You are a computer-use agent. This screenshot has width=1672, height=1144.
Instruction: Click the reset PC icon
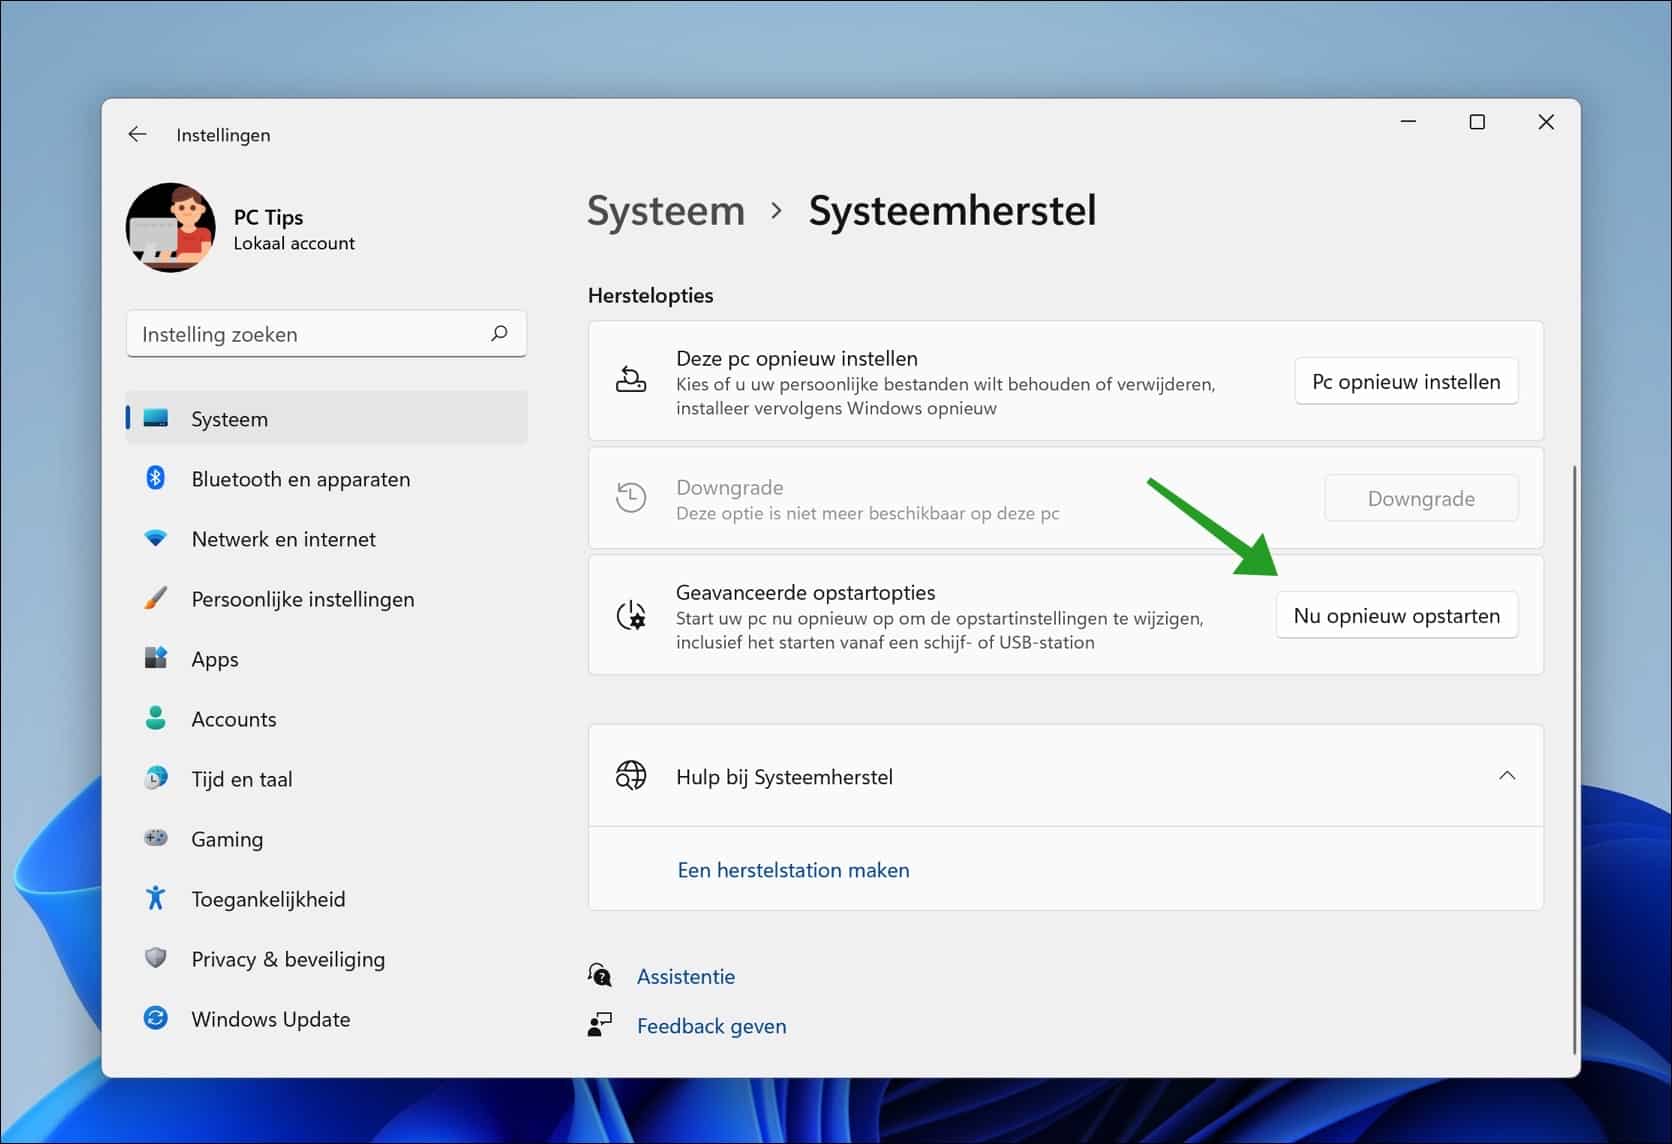[631, 380]
